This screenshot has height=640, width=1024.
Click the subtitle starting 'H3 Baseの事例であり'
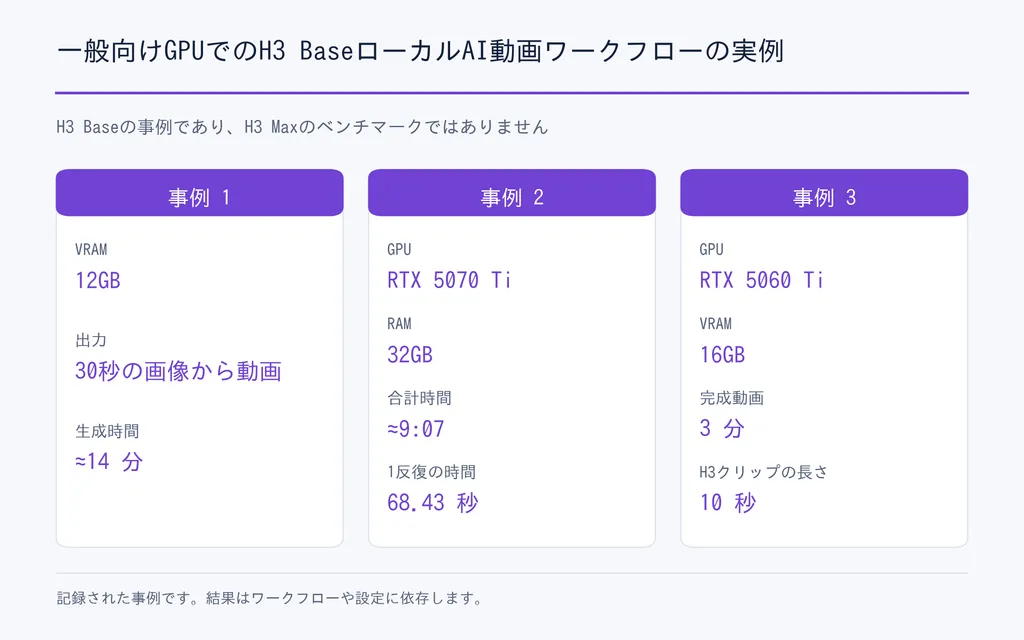tap(302, 127)
